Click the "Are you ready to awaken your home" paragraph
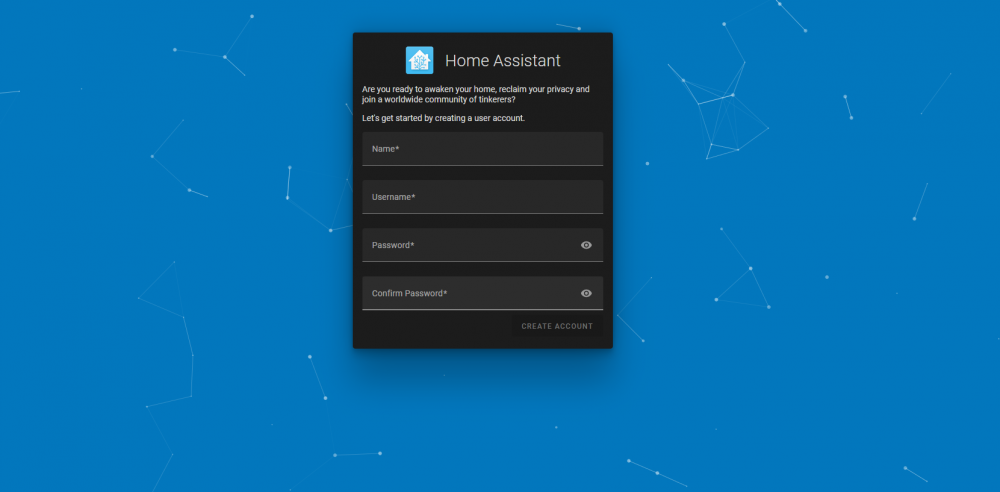The height and width of the screenshot is (492, 1000). coord(476,94)
